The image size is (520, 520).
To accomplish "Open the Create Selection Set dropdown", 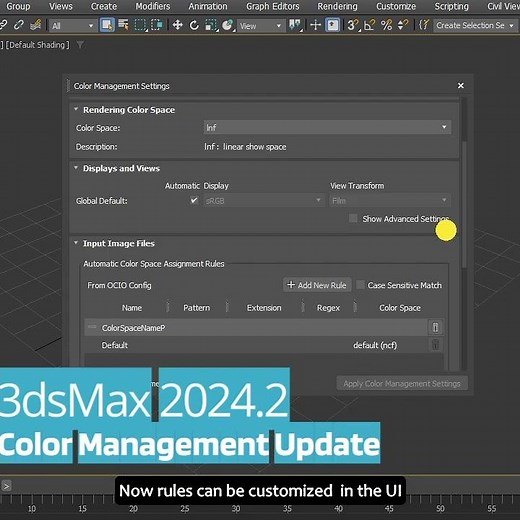I will [x=475, y=25].
